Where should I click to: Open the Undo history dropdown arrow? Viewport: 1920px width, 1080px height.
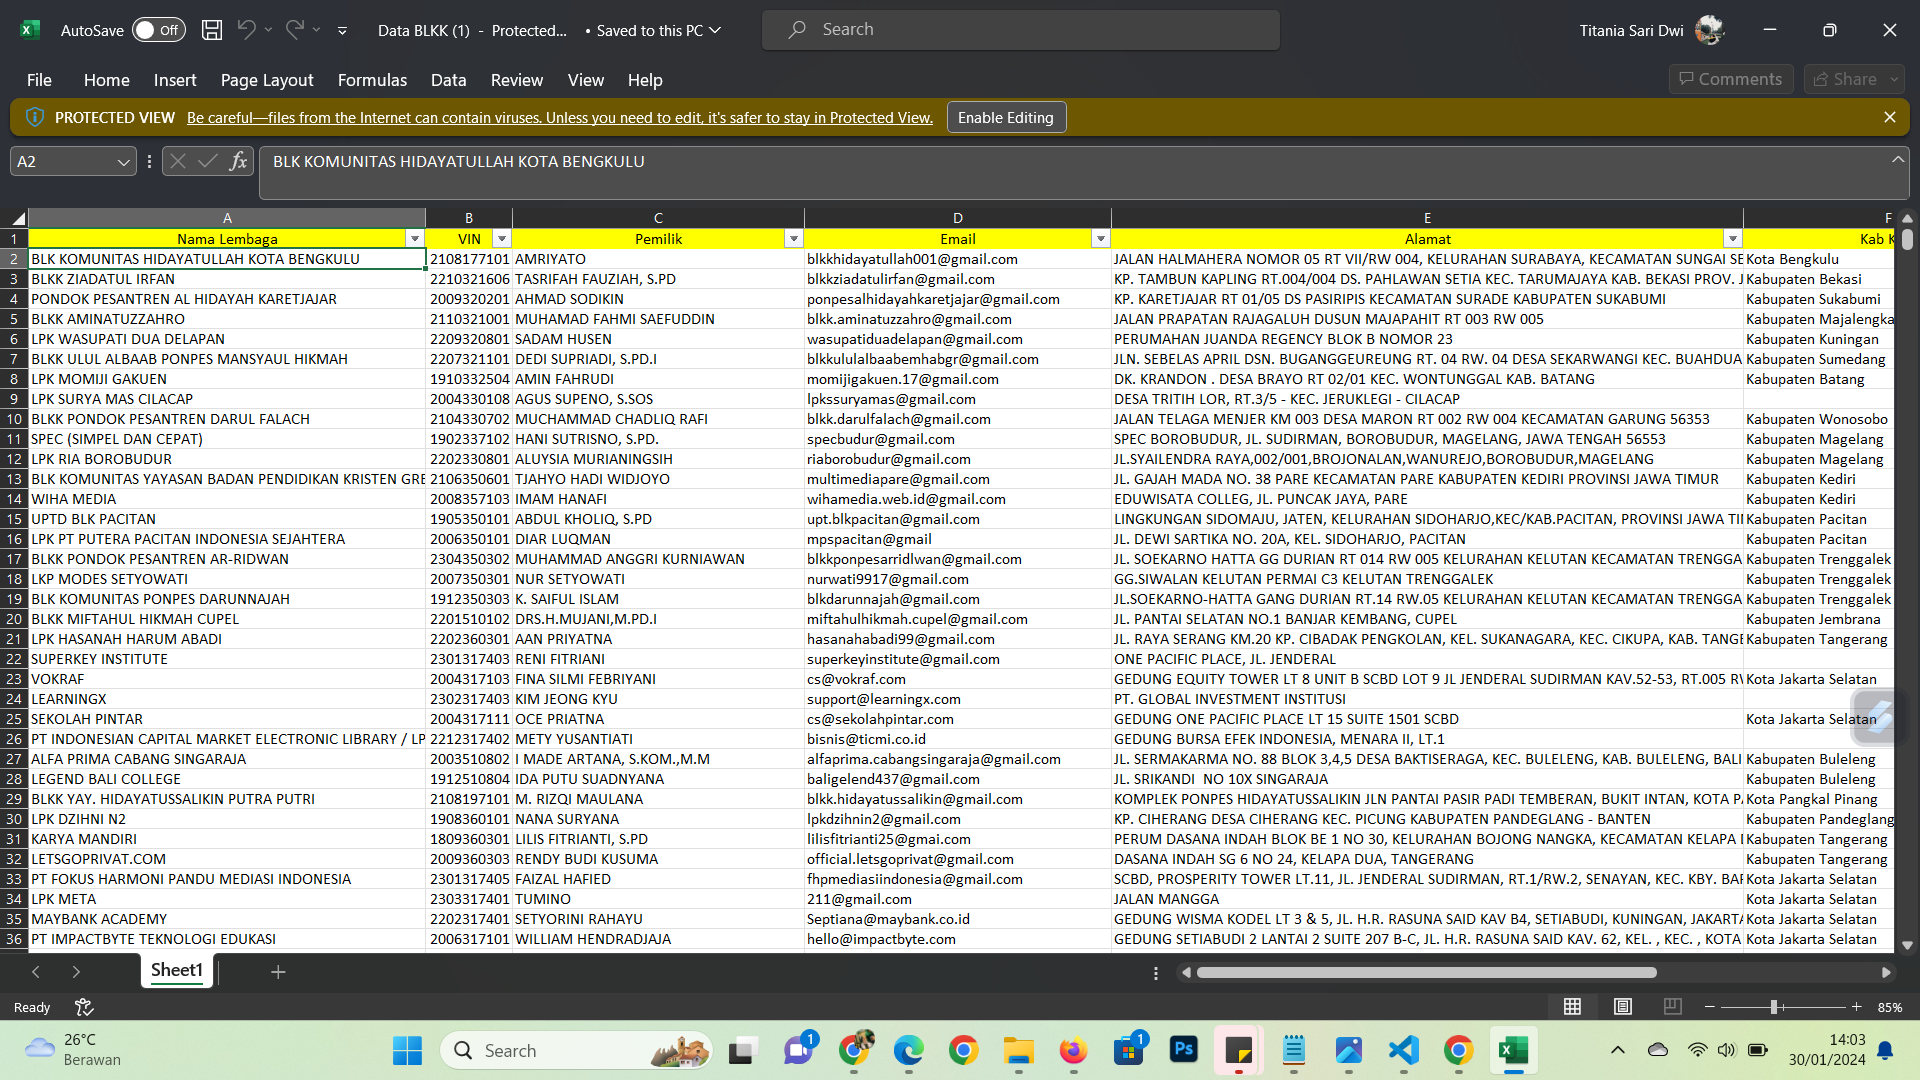point(268,30)
